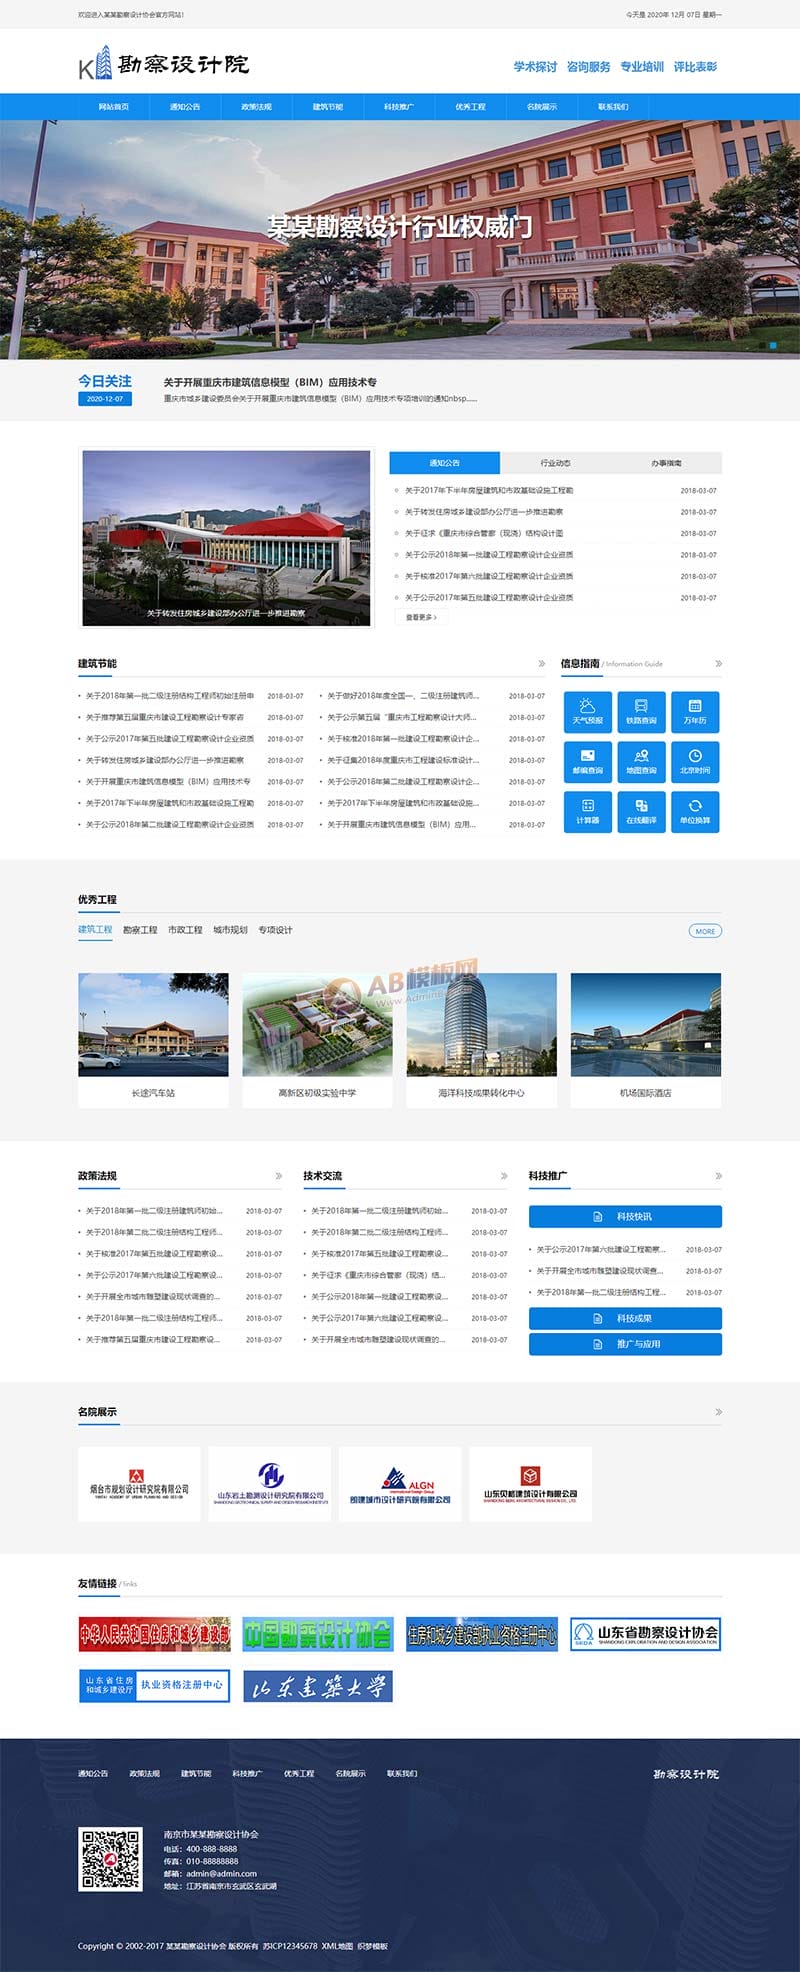Click the 铁路查询 railway query icon
Image resolution: width=800 pixels, height=1972 pixels.
[x=641, y=711]
